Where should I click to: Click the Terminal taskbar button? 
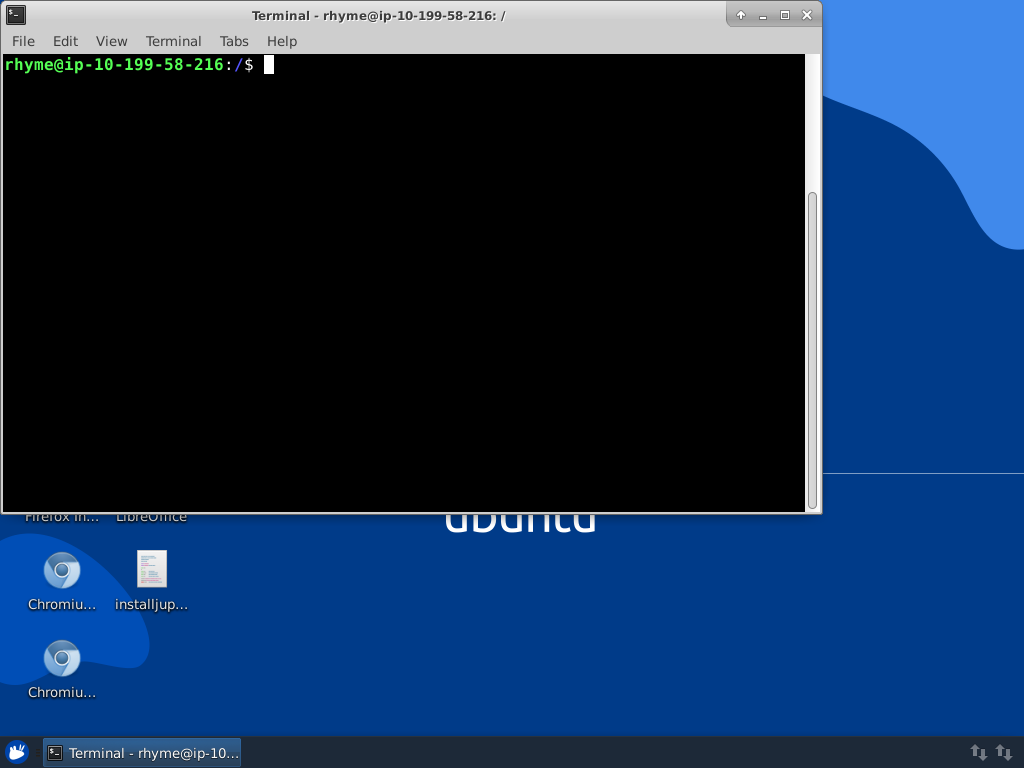(142, 753)
